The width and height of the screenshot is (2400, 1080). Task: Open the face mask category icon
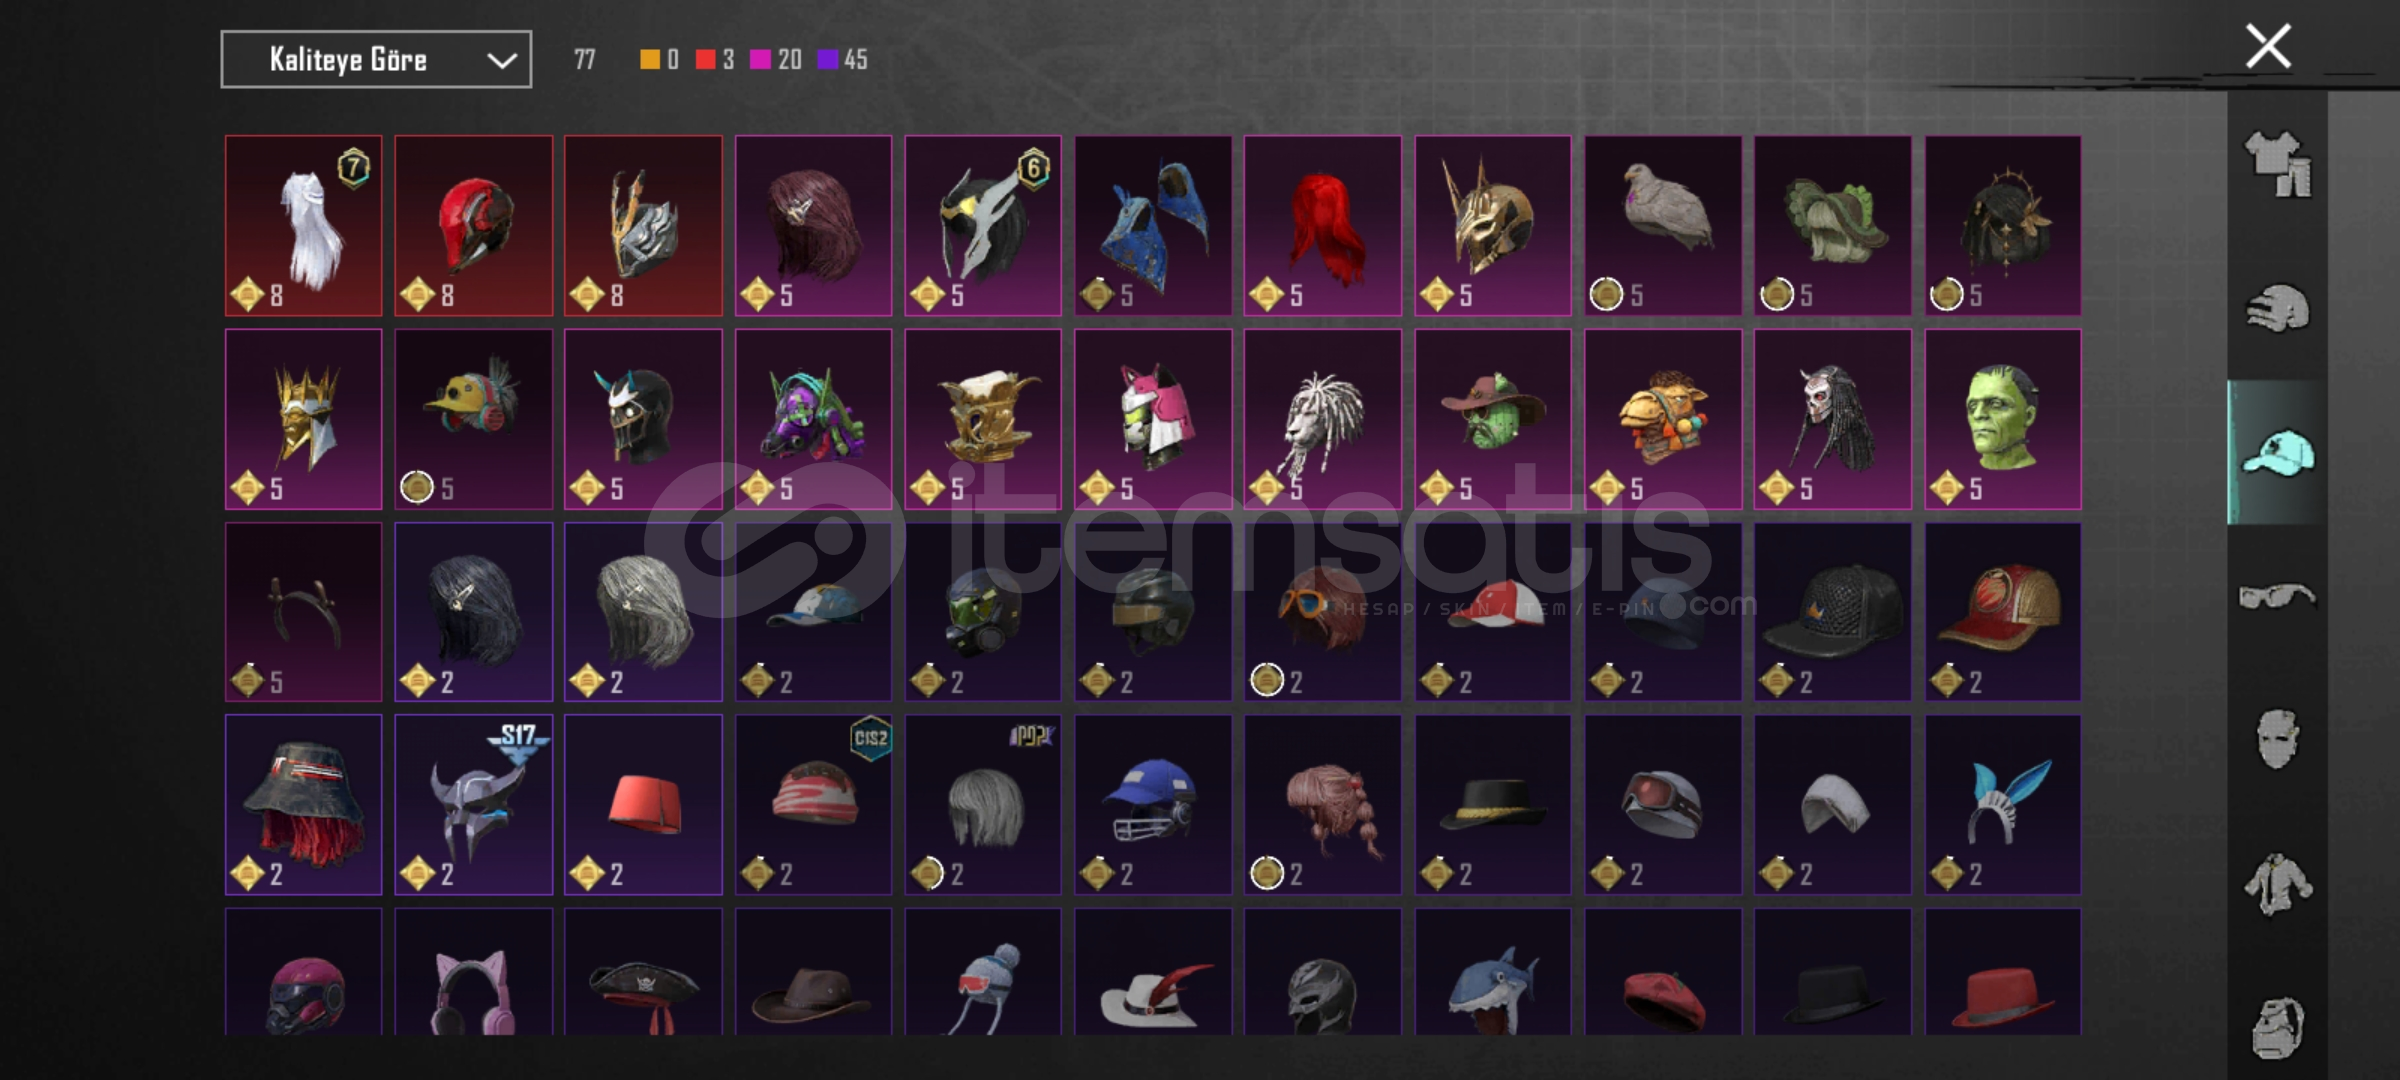[2278, 739]
